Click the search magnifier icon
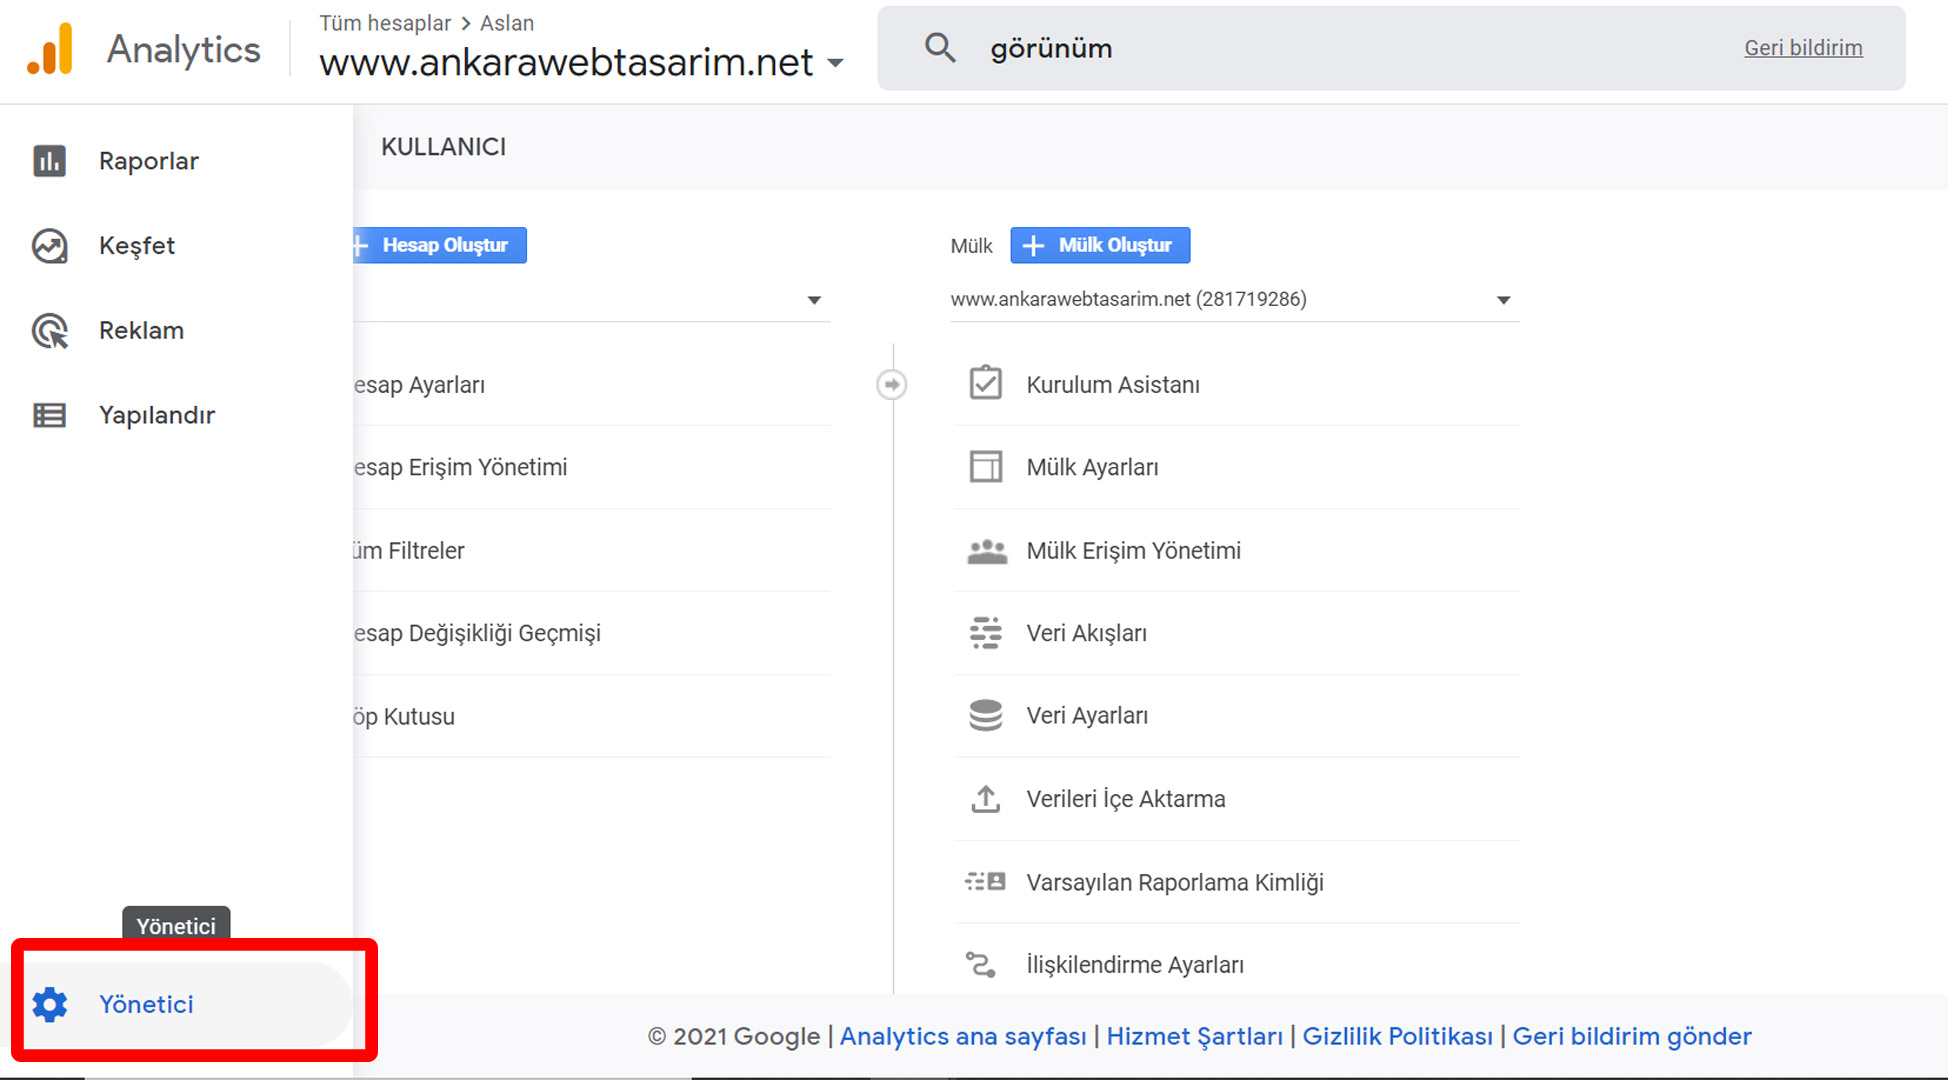The width and height of the screenshot is (1948, 1080). pyautogui.click(x=940, y=47)
